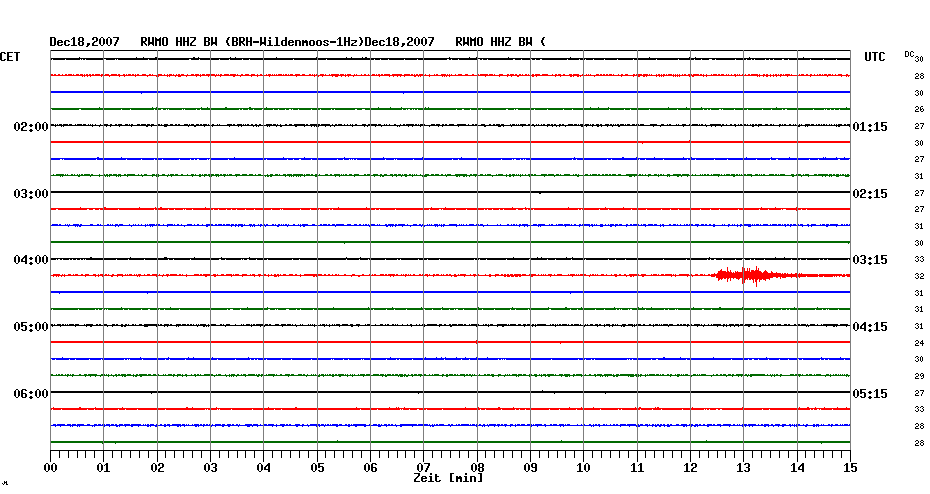Click DC value 33 next to 03:15 UTC

pyautogui.click(x=919, y=260)
